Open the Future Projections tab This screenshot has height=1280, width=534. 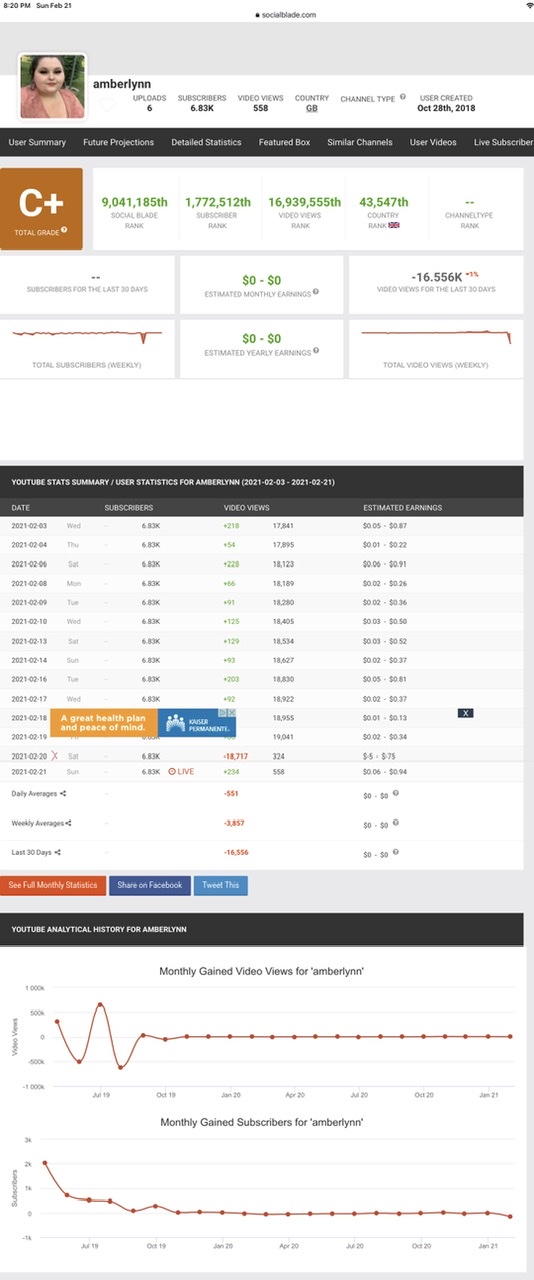point(119,142)
